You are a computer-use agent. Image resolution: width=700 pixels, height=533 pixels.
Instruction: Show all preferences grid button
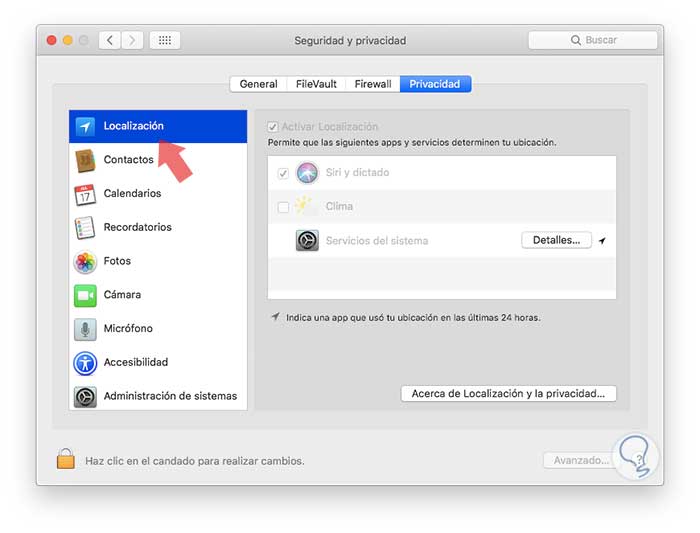(165, 40)
